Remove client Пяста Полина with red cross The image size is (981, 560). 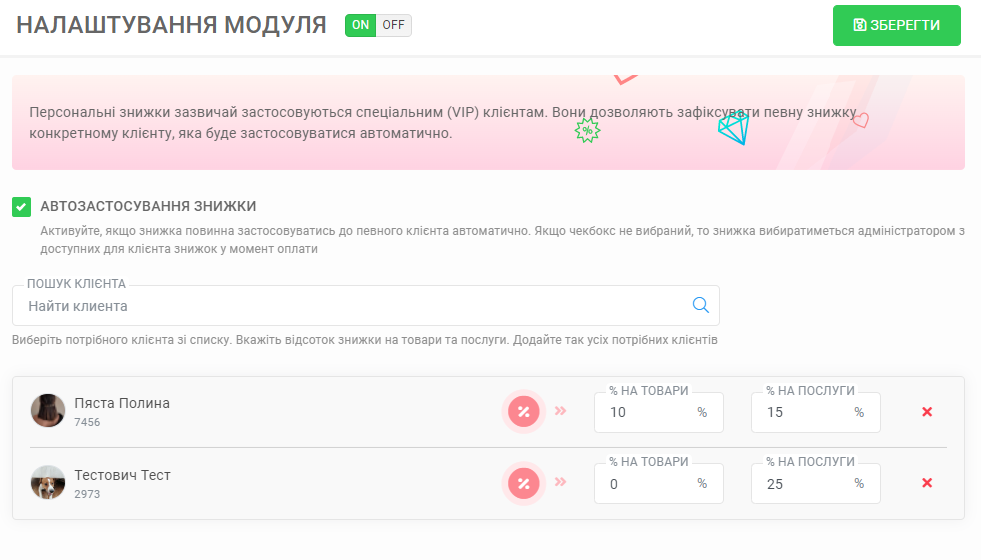click(x=927, y=412)
